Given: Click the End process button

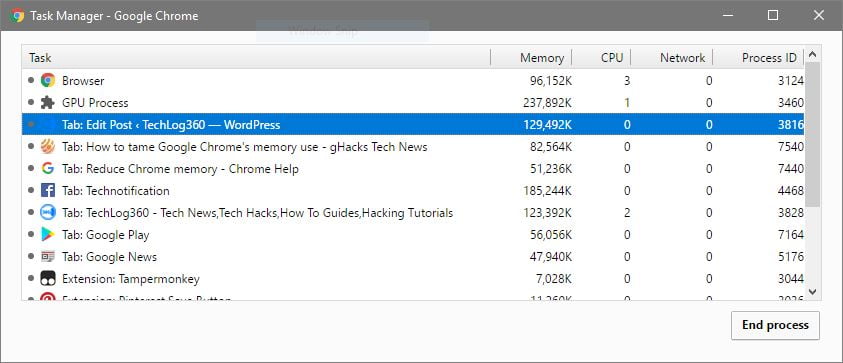Looking at the screenshot, I should (x=775, y=325).
